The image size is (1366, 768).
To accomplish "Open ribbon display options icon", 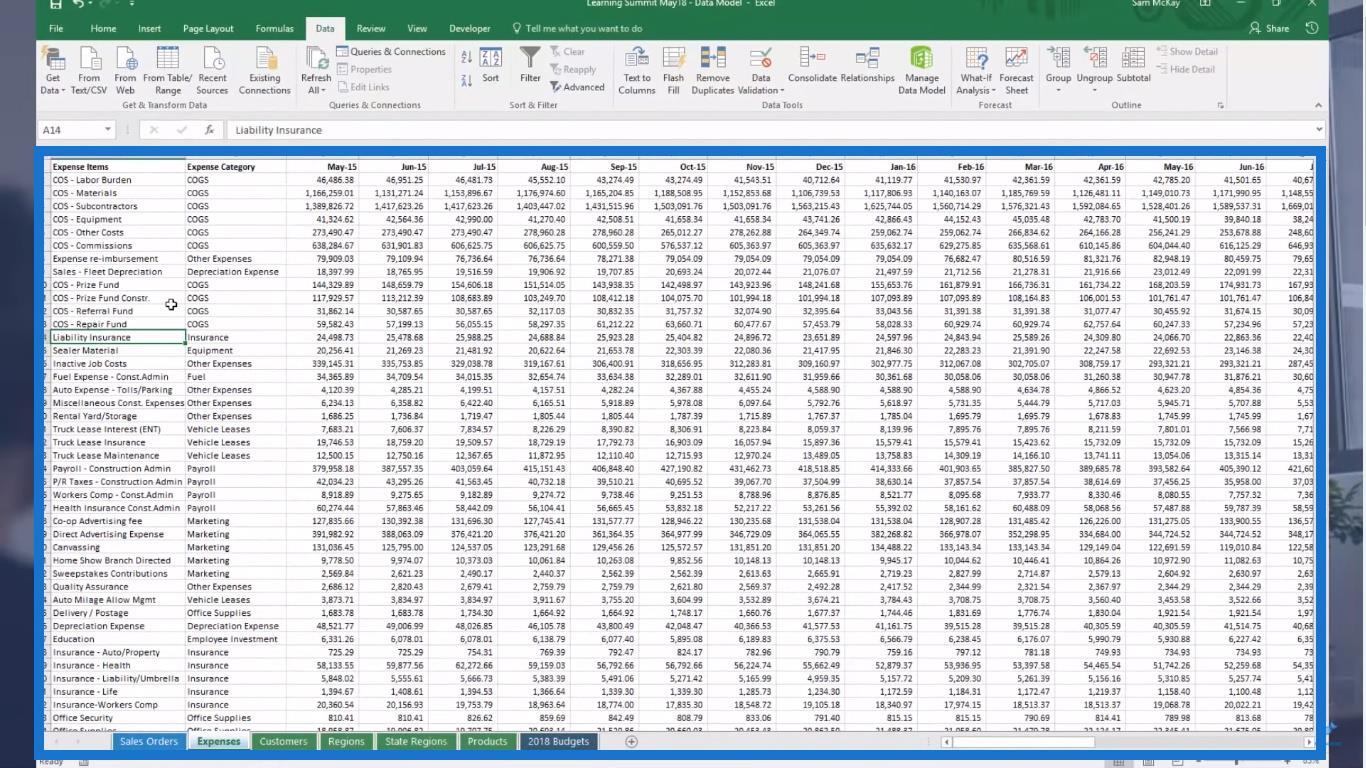I will (x=1205, y=3).
